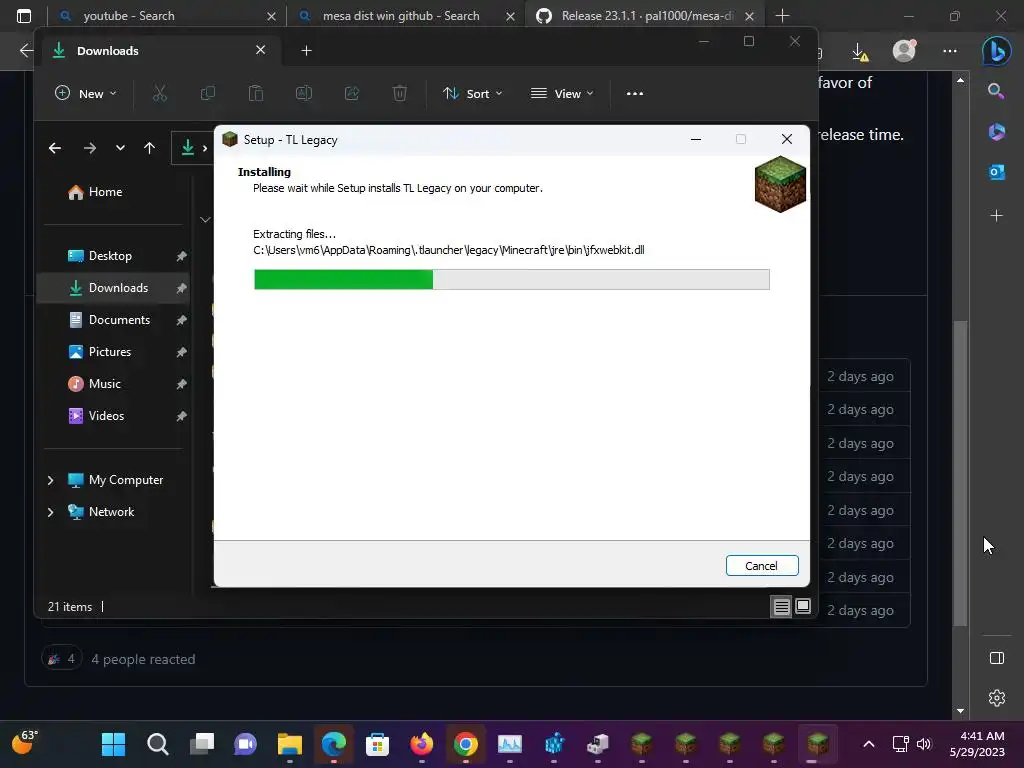The width and height of the screenshot is (1024, 768).
Task: Click the 21 items status bar text
Action: (70, 607)
